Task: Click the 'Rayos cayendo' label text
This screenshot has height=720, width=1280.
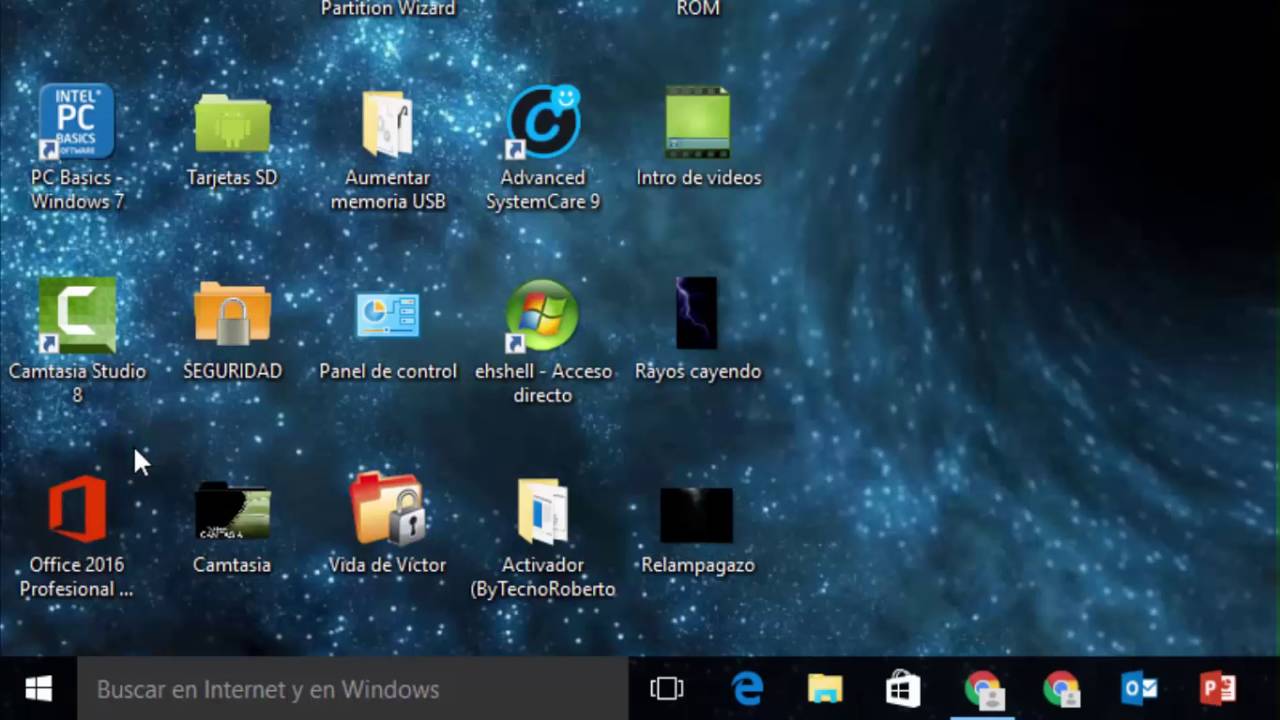Action: [x=698, y=371]
